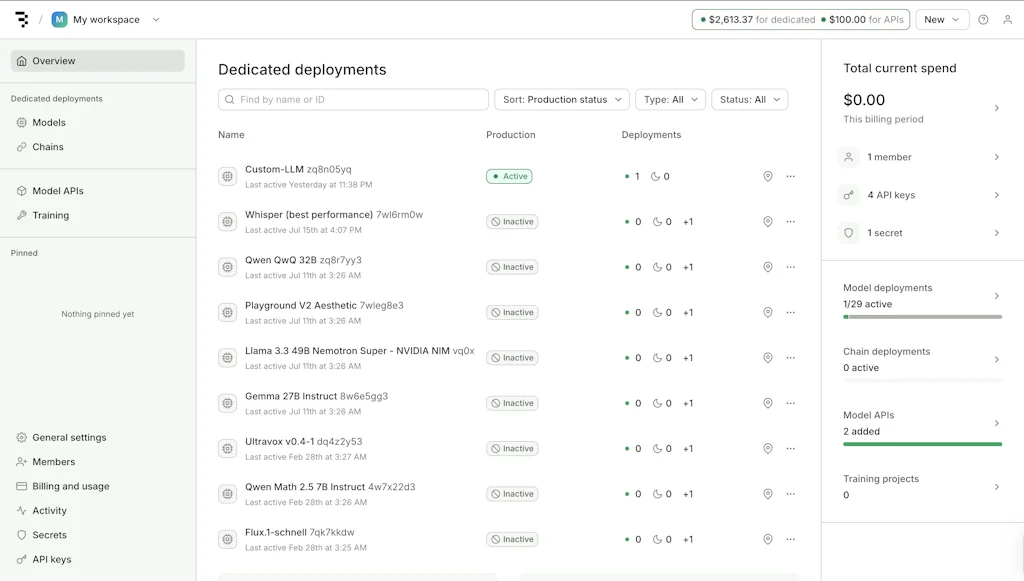Click the Find by name or ID search field
Viewport: 1024px width, 581px height.
coord(352,99)
